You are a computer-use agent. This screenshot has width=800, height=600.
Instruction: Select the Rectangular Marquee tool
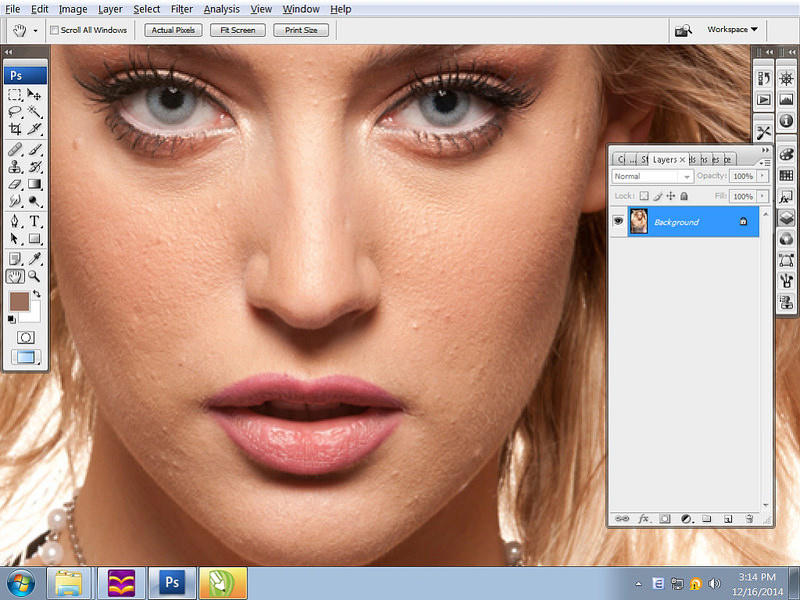tap(15, 95)
